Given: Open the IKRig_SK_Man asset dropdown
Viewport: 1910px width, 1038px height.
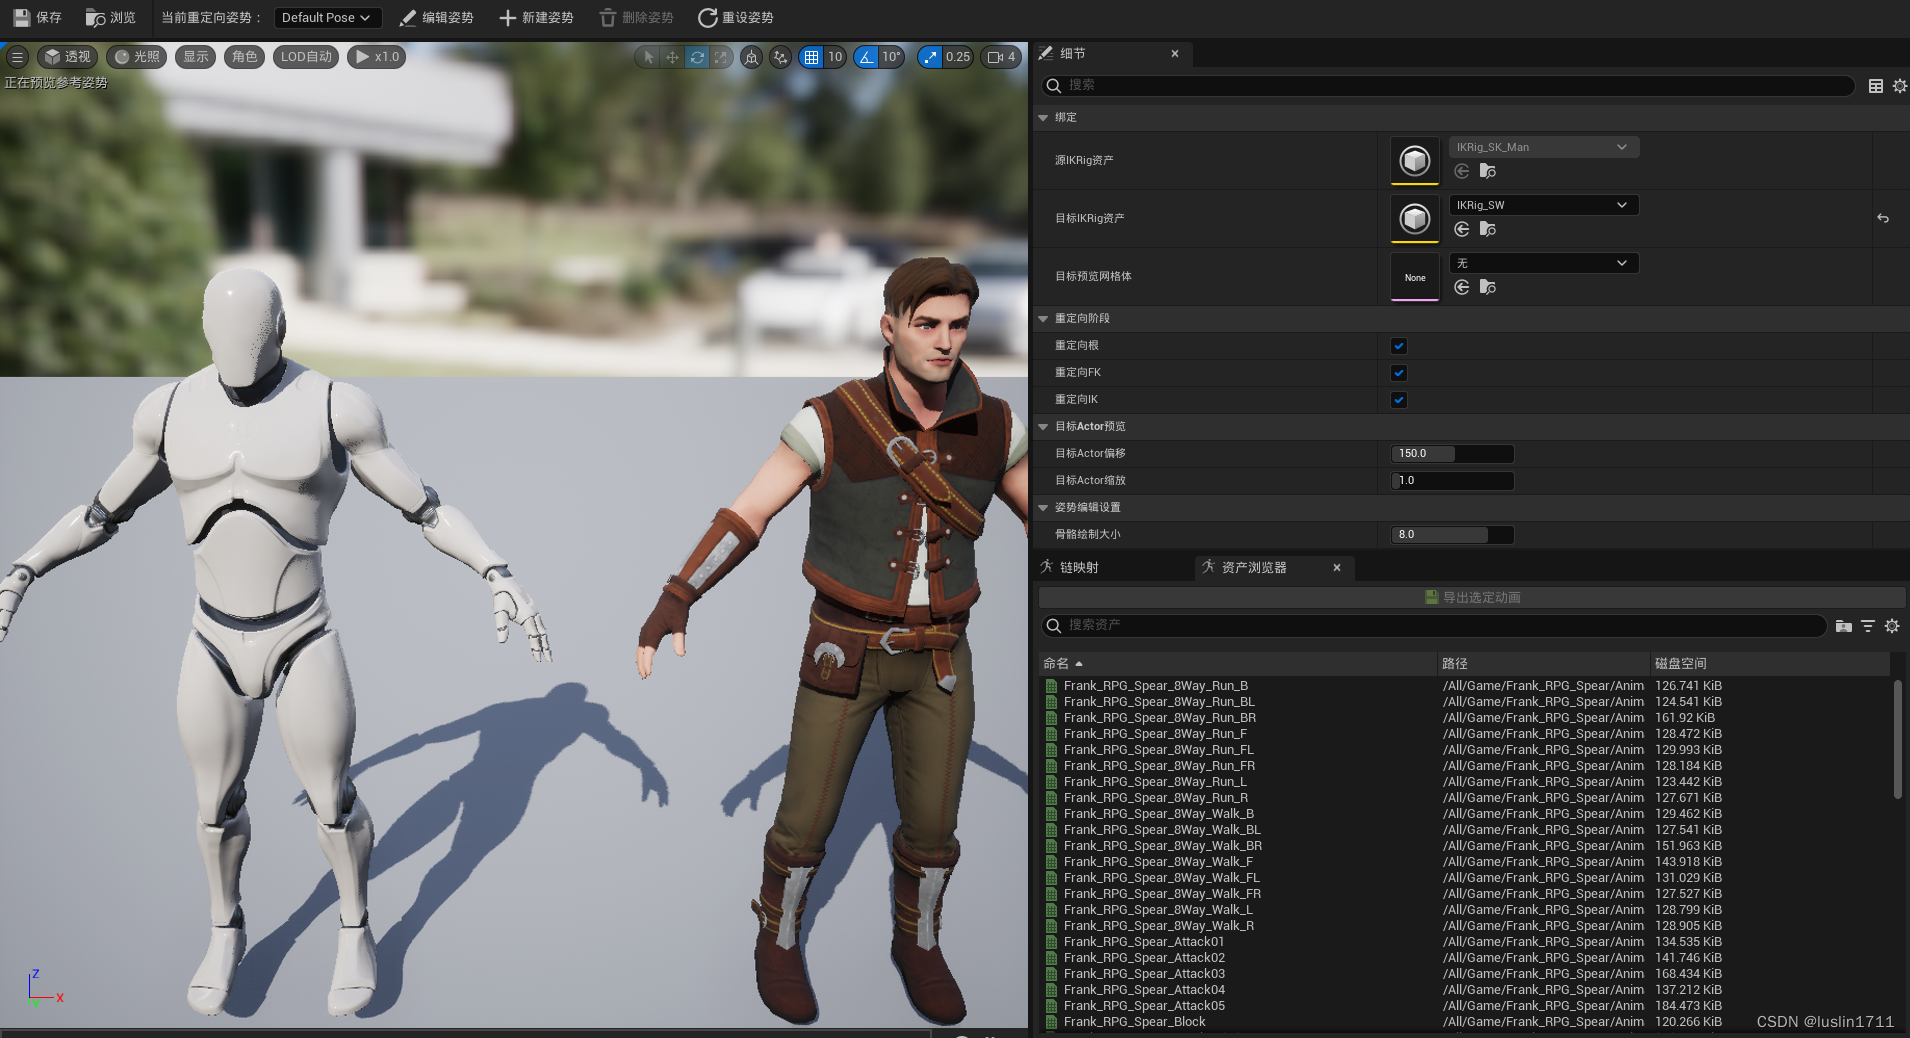Looking at the screenshot, I should pos(1543,147).
